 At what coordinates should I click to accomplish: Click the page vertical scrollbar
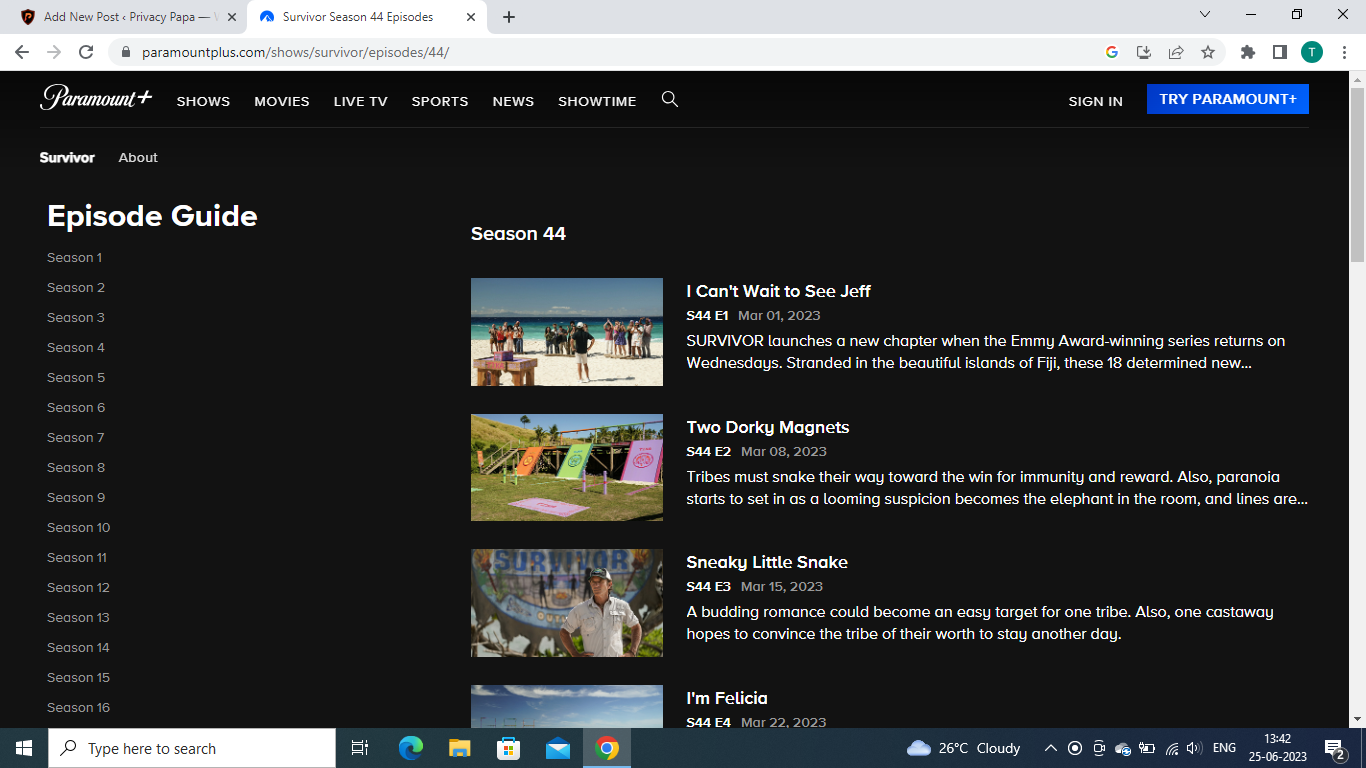pyautogui.click(x=1357, y=175)
